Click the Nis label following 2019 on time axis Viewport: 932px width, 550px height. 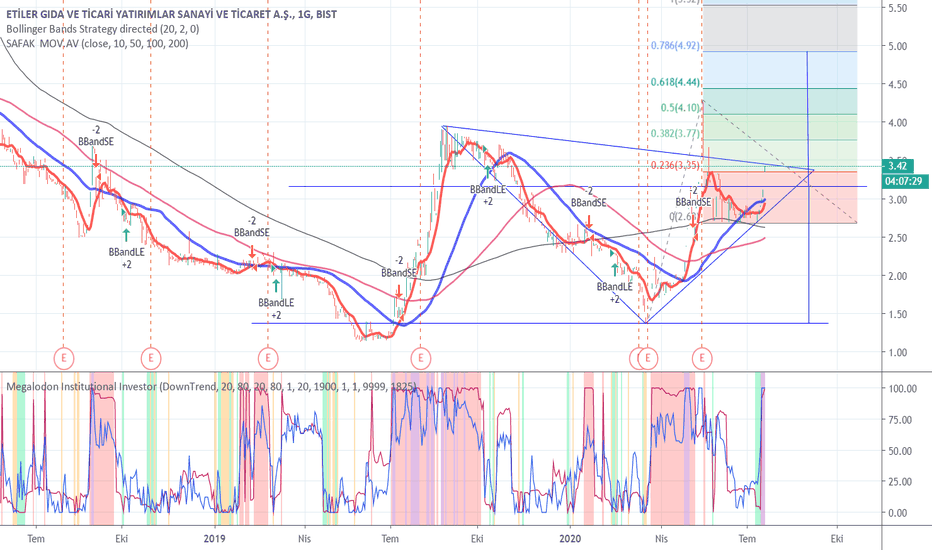click(x=304, y=539)
